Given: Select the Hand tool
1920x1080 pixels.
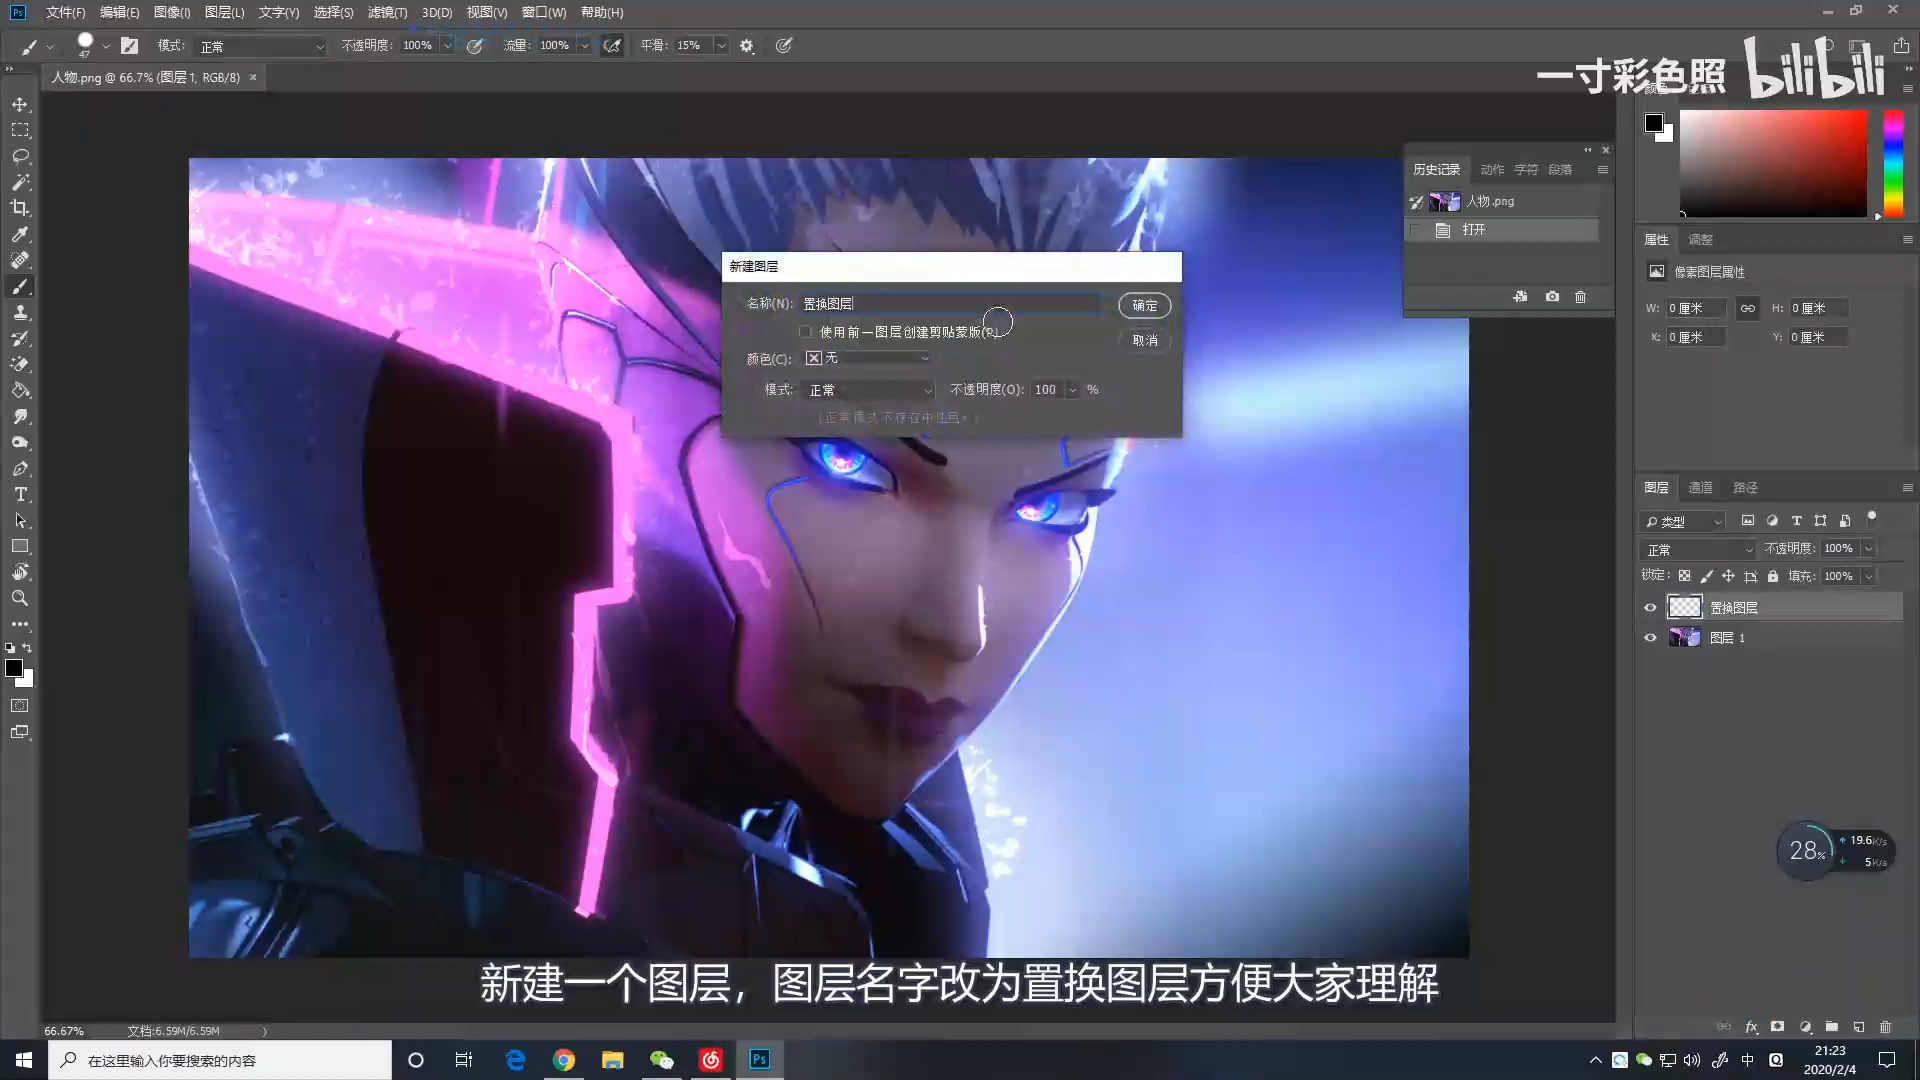Looking at the screenshot, I should [x=20, y=572].
